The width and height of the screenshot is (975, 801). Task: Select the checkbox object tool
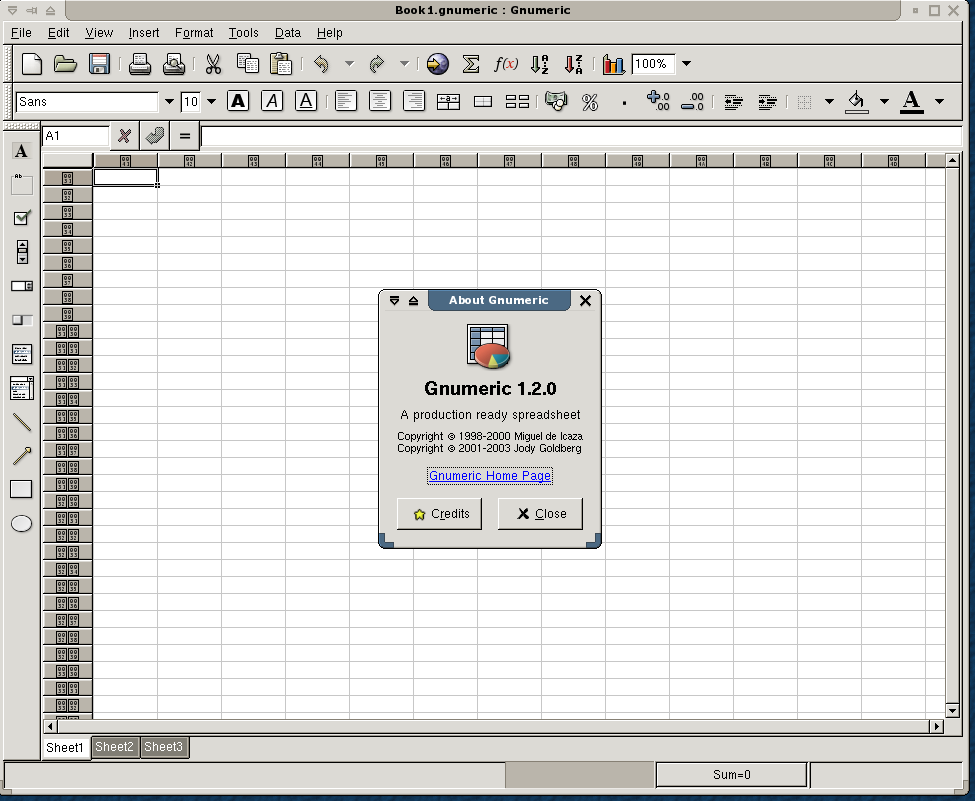pyautogui.click(x=21, y=218)
